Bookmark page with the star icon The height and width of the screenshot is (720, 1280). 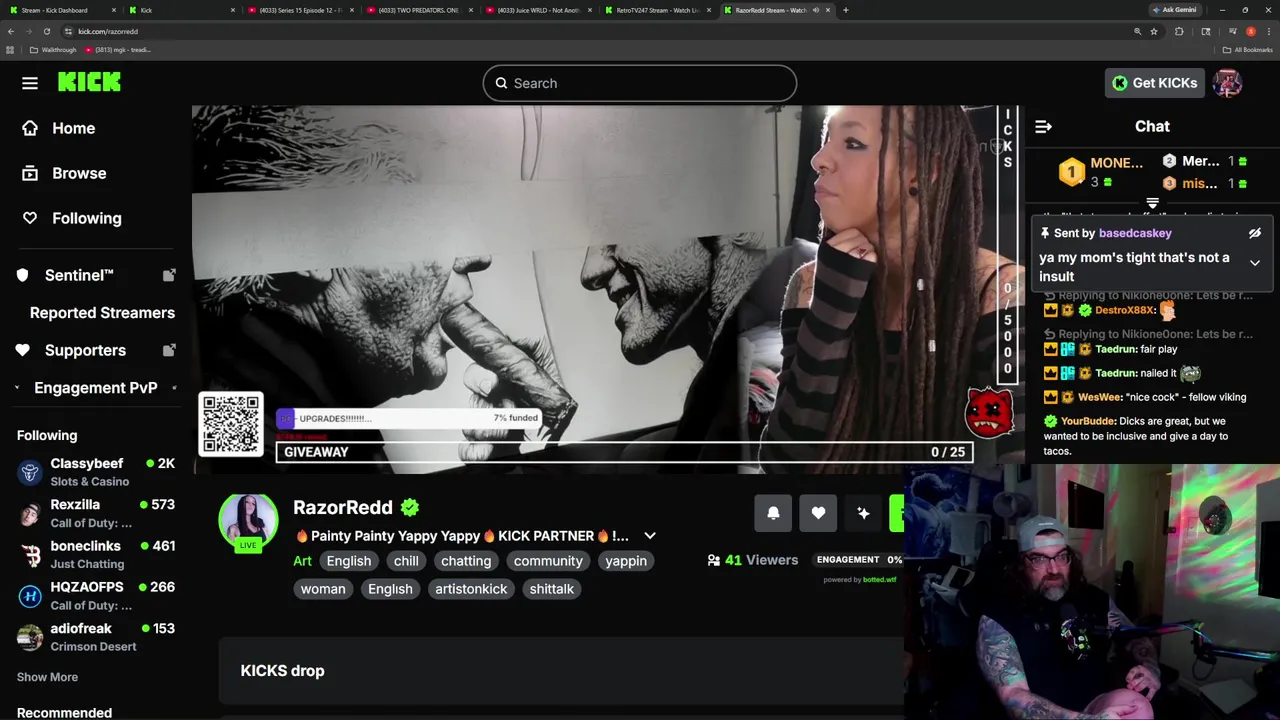(x=1154, y=31)
